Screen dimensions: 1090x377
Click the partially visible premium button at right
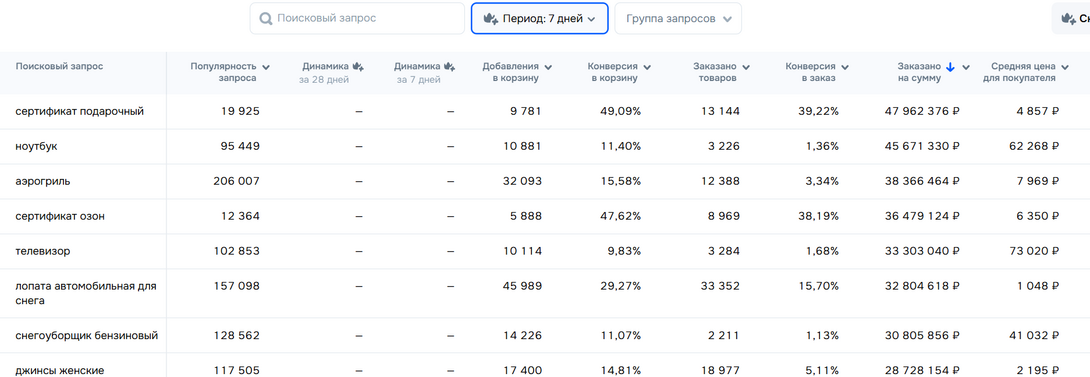point(1071,18)
